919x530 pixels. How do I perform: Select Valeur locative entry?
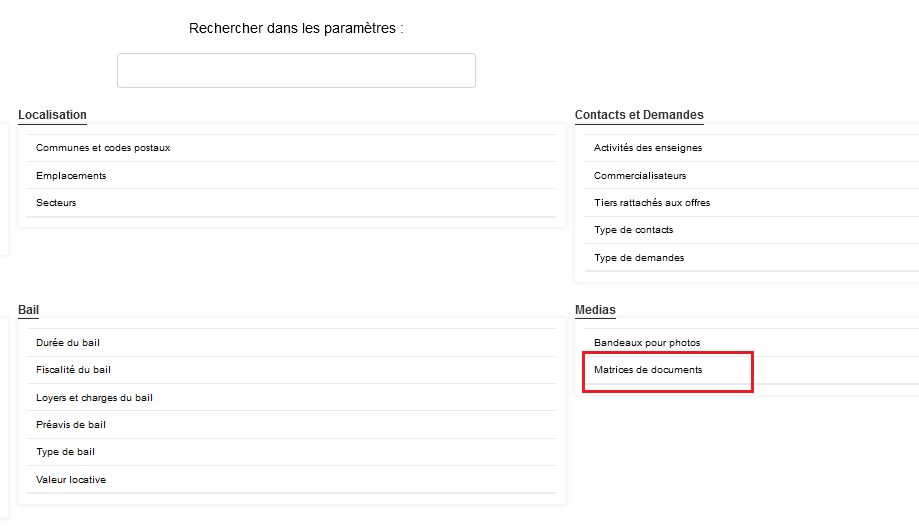71,480
